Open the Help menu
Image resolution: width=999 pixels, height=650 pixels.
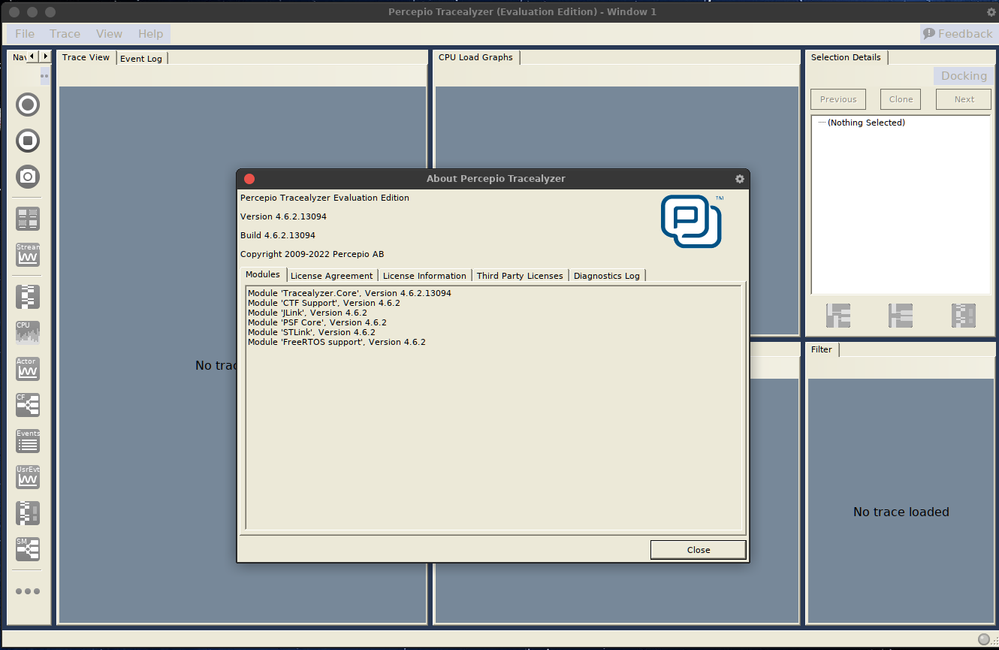[x=150, y=34]
